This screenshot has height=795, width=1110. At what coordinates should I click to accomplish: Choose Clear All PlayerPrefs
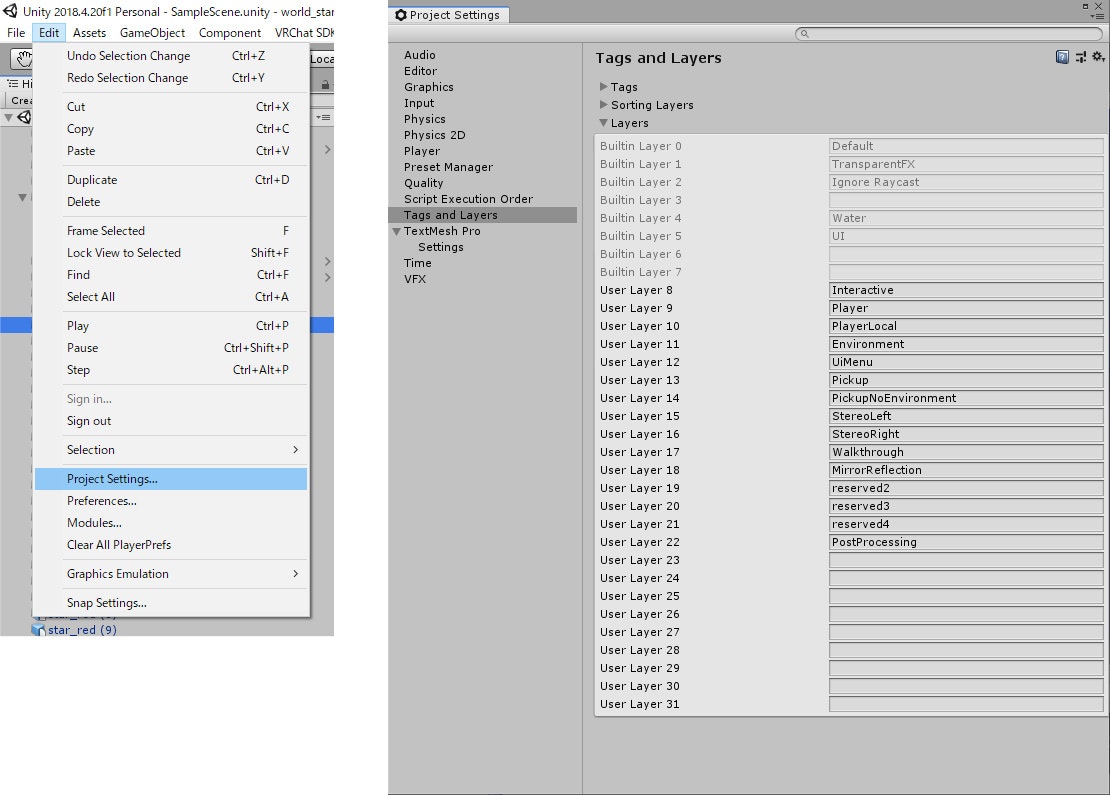(x=171, y=544)
